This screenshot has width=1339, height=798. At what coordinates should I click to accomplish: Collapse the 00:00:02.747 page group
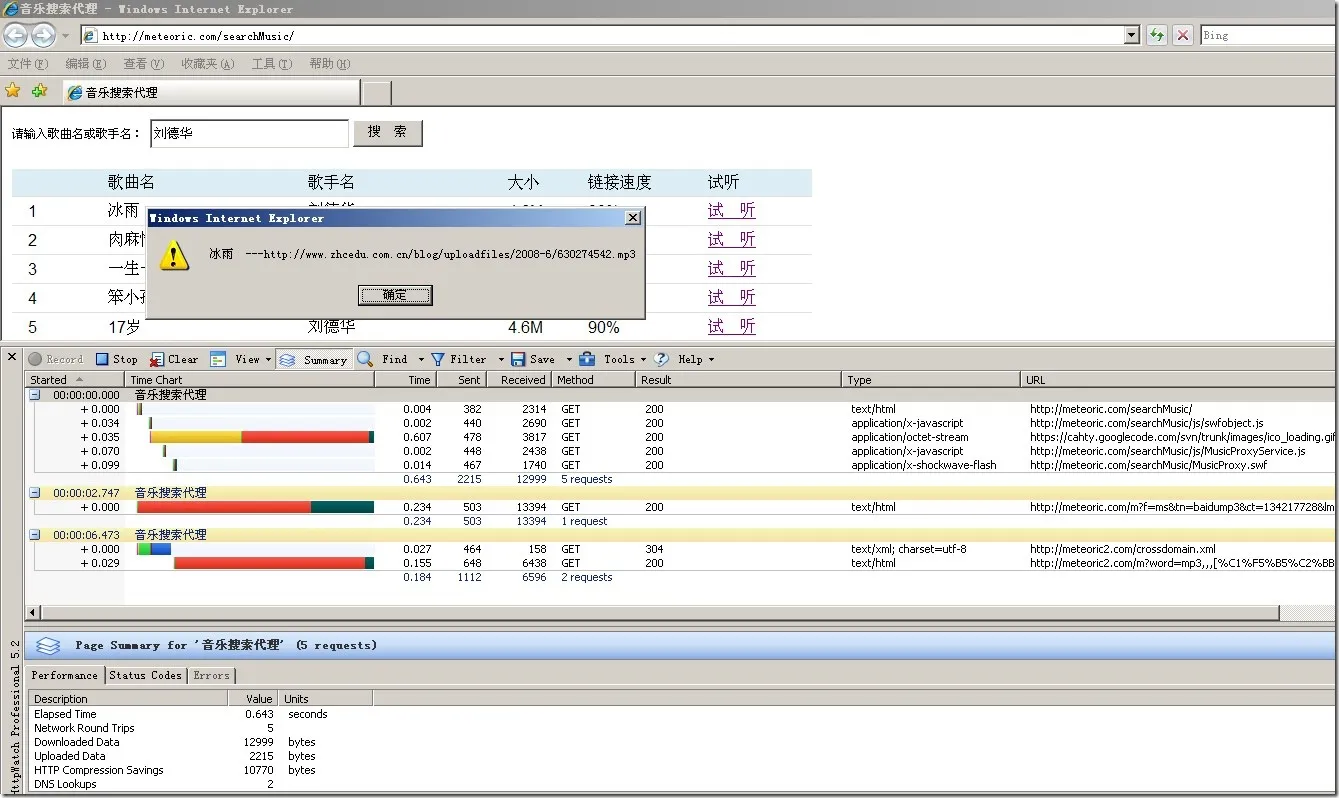click(x=34, y=493)
